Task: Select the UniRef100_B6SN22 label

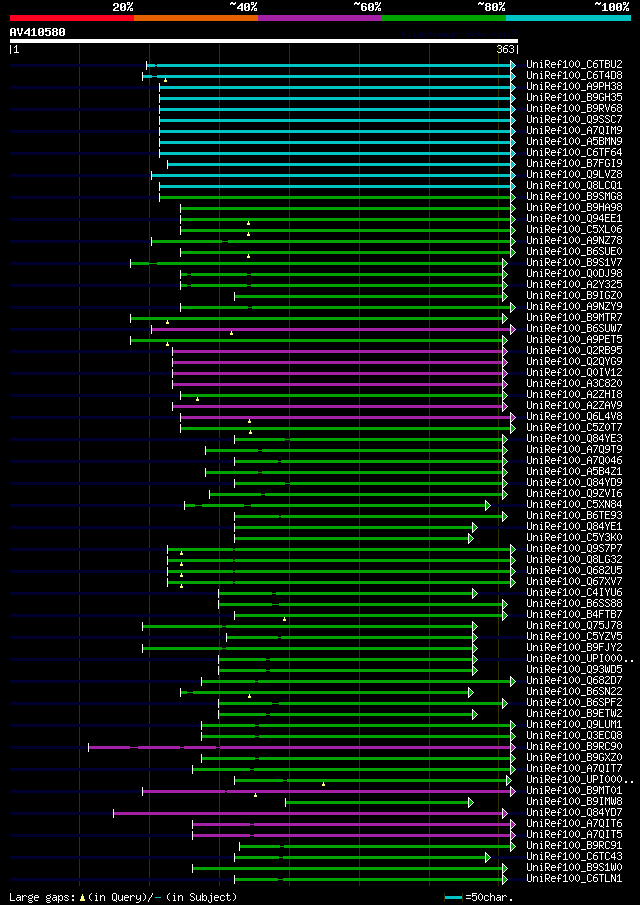Action: 574,692
